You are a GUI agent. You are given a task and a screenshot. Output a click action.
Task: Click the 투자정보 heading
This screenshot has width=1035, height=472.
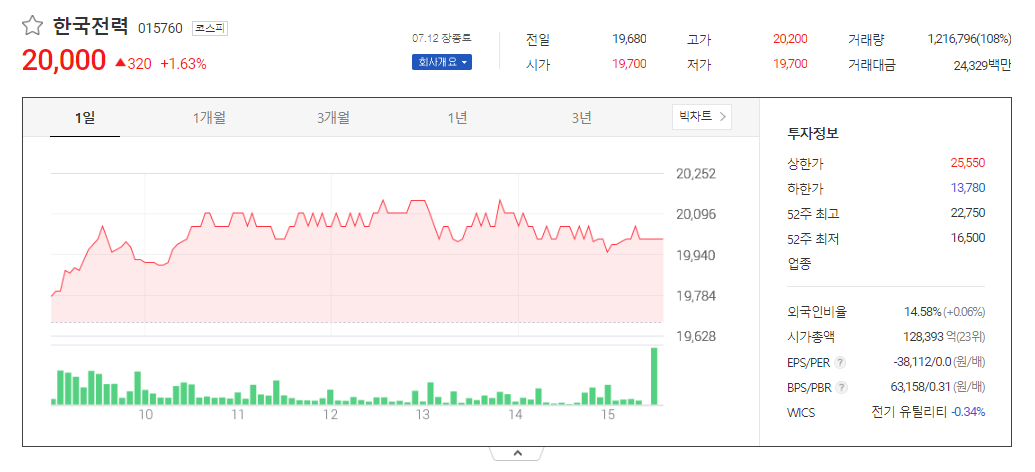[x=813, y=133]
